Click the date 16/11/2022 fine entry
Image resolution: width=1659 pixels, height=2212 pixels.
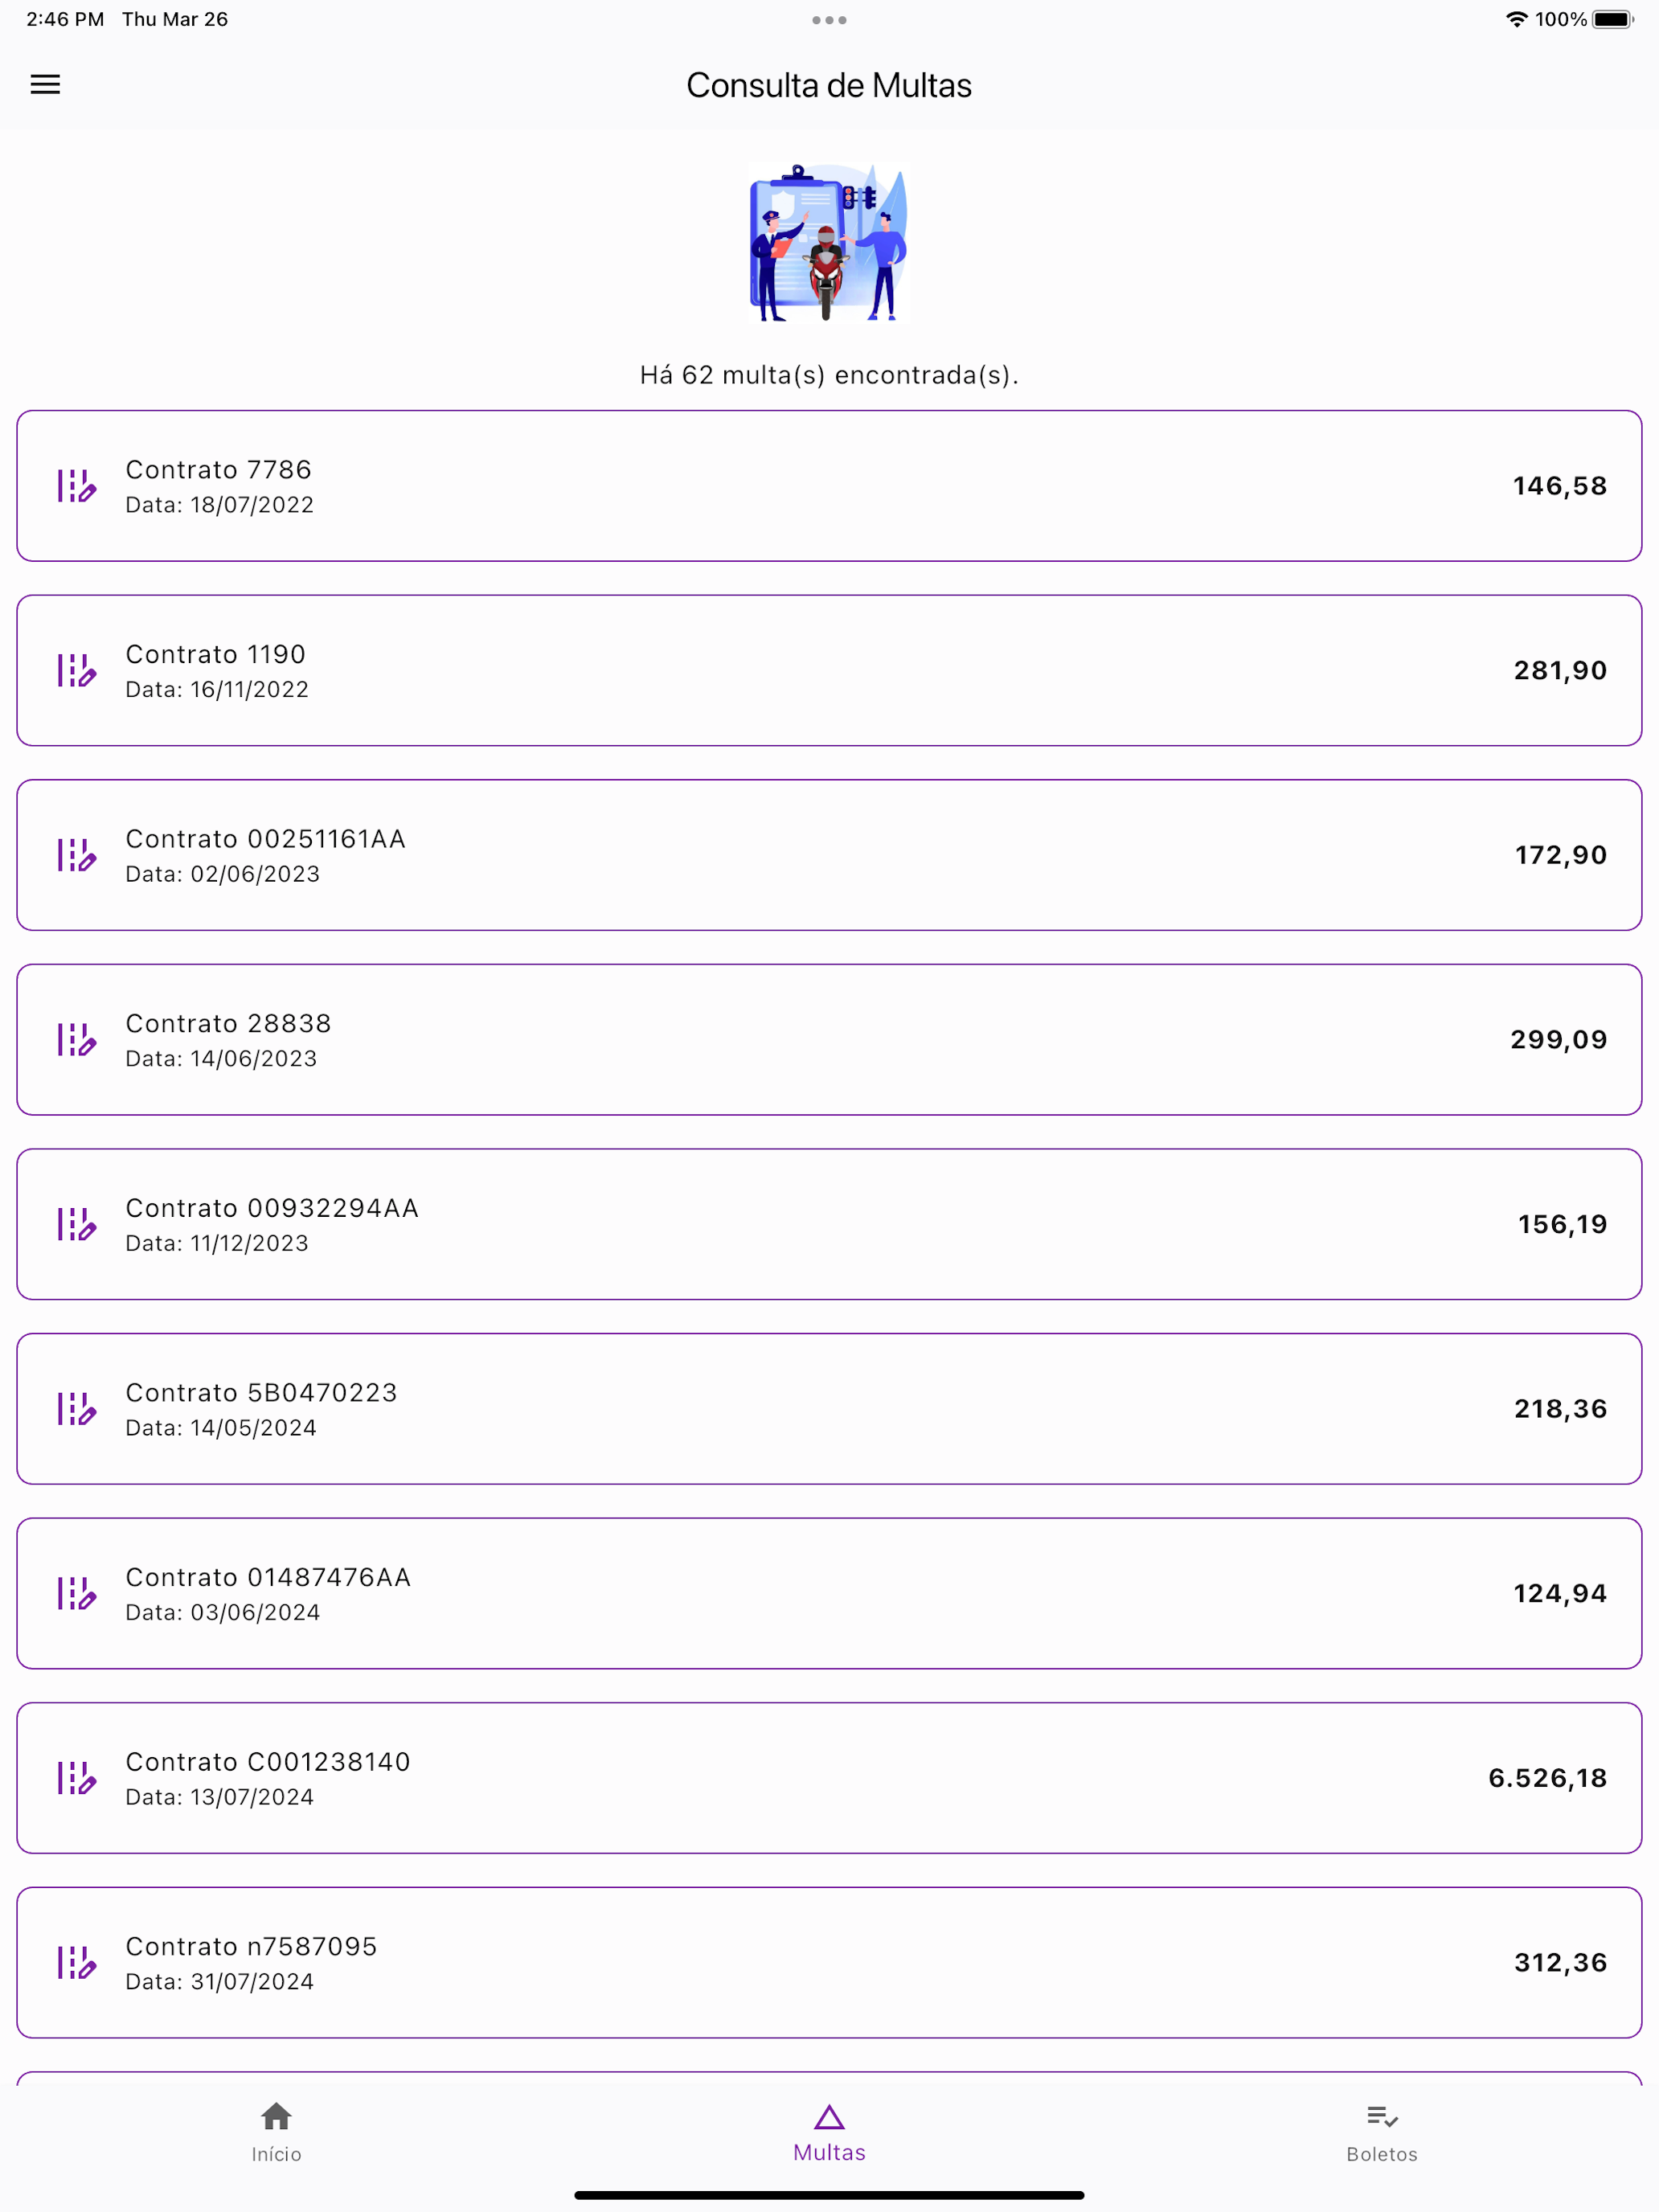(829, 670)
